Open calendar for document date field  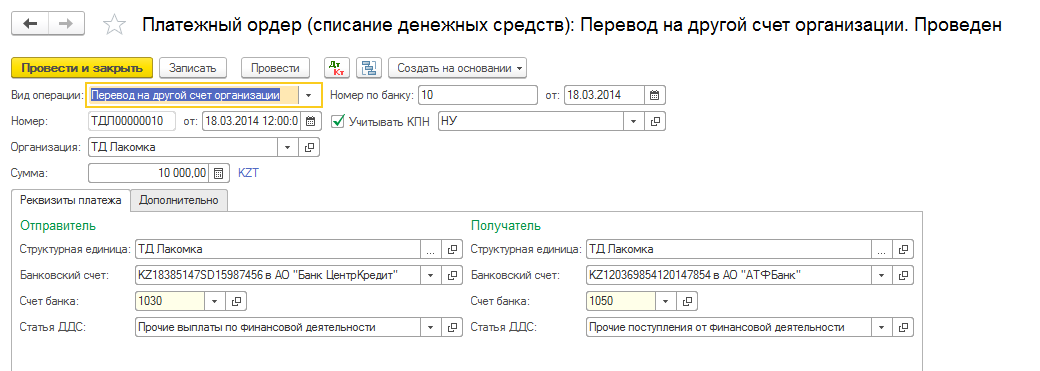[x=312, y=121]
